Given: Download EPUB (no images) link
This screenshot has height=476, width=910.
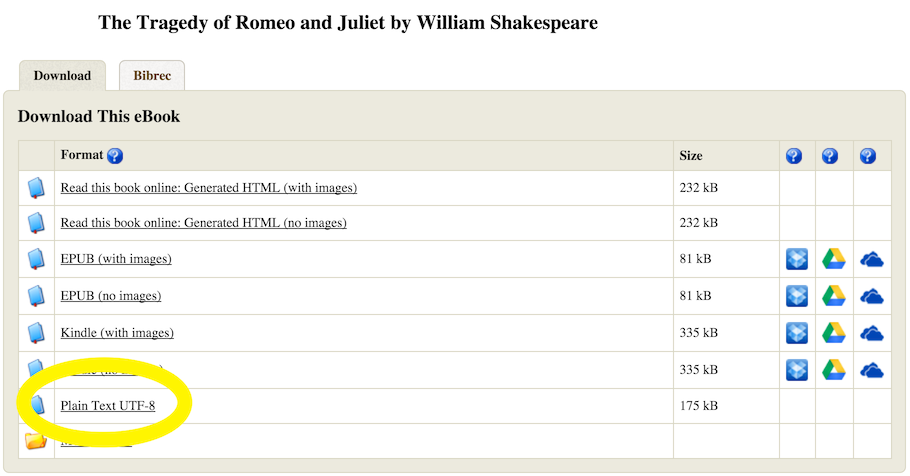Looking at the screenshot, I should [x=111, y=295].
